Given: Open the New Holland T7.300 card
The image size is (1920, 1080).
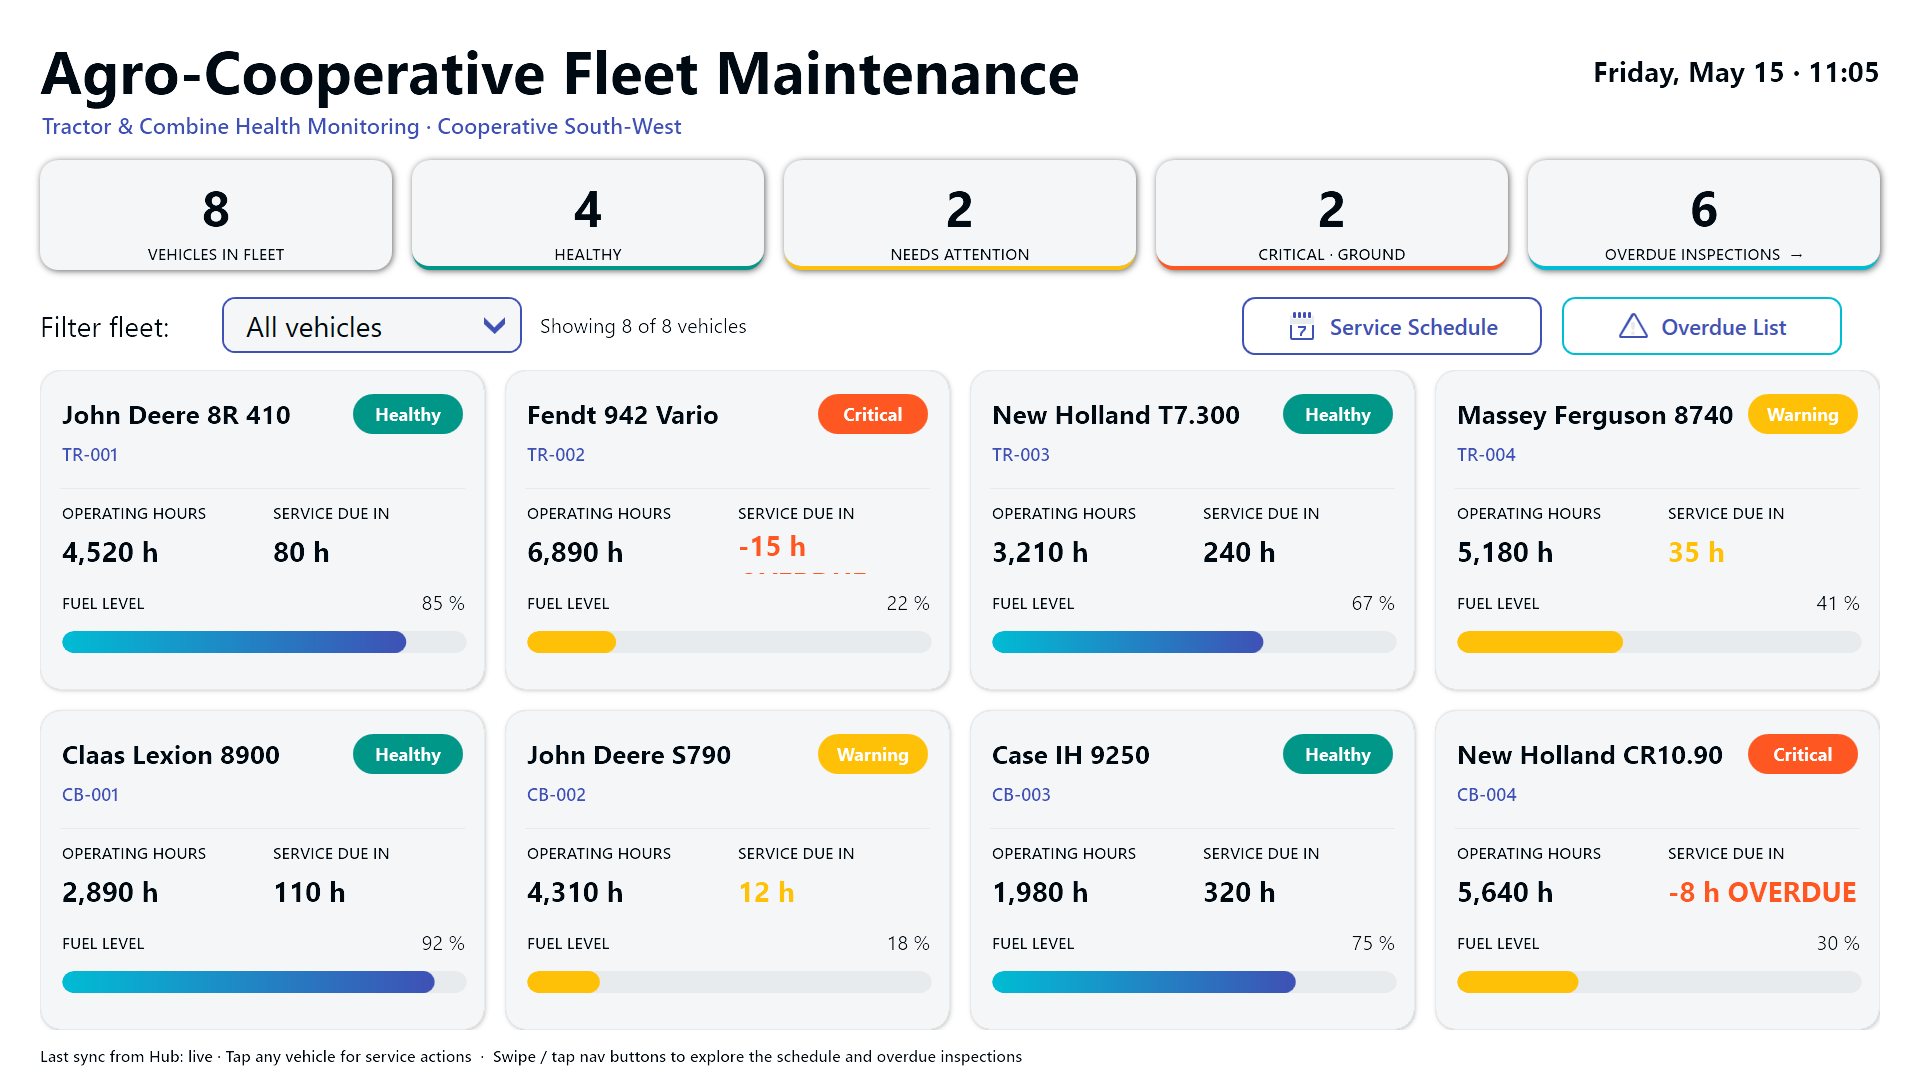Looking at the screenshot, I should 1193,530.
